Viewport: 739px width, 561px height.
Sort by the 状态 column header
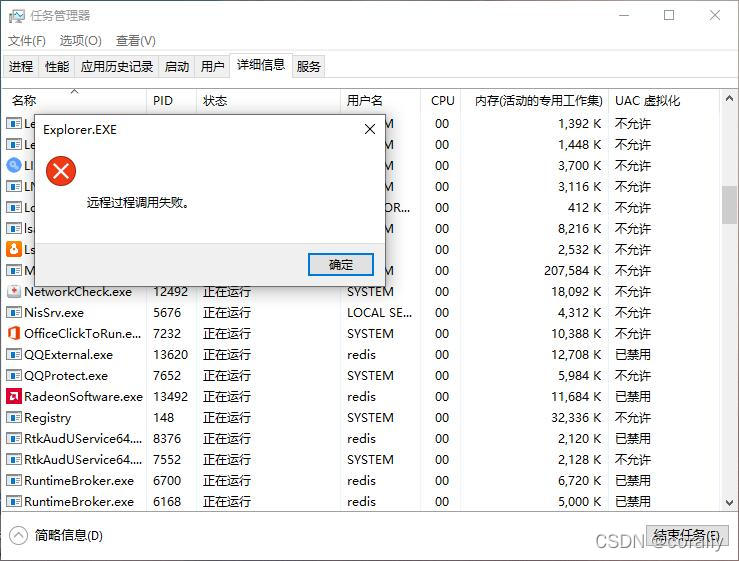268,100
